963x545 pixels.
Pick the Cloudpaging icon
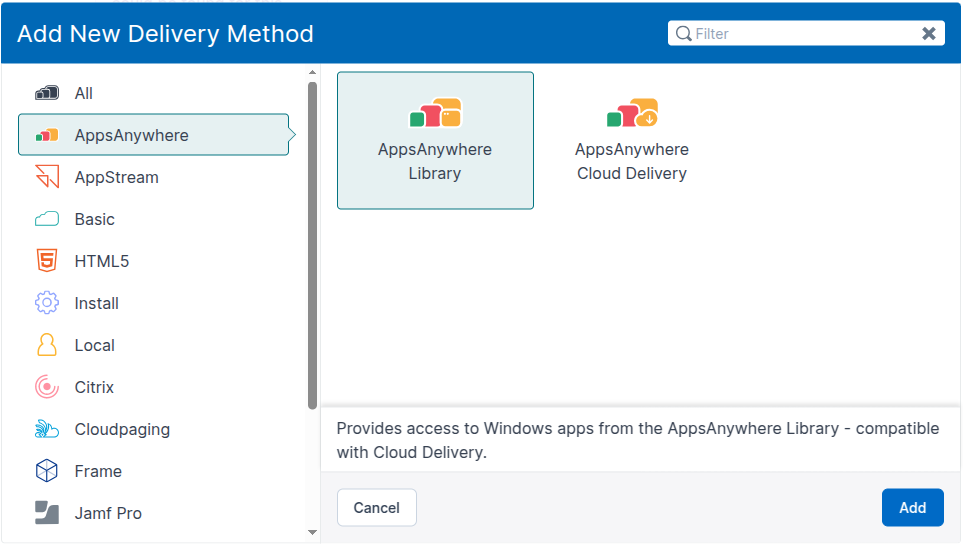pos(47,429)
